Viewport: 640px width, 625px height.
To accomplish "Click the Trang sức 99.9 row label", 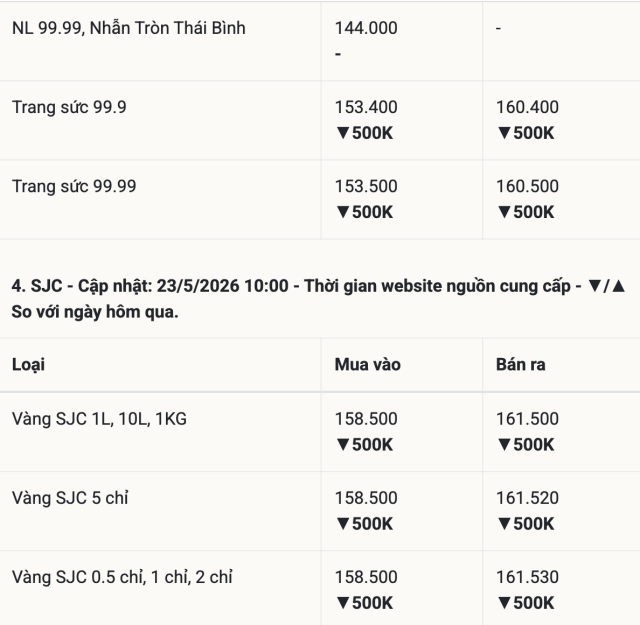I will pyautogui.click(x=69, y=107).
